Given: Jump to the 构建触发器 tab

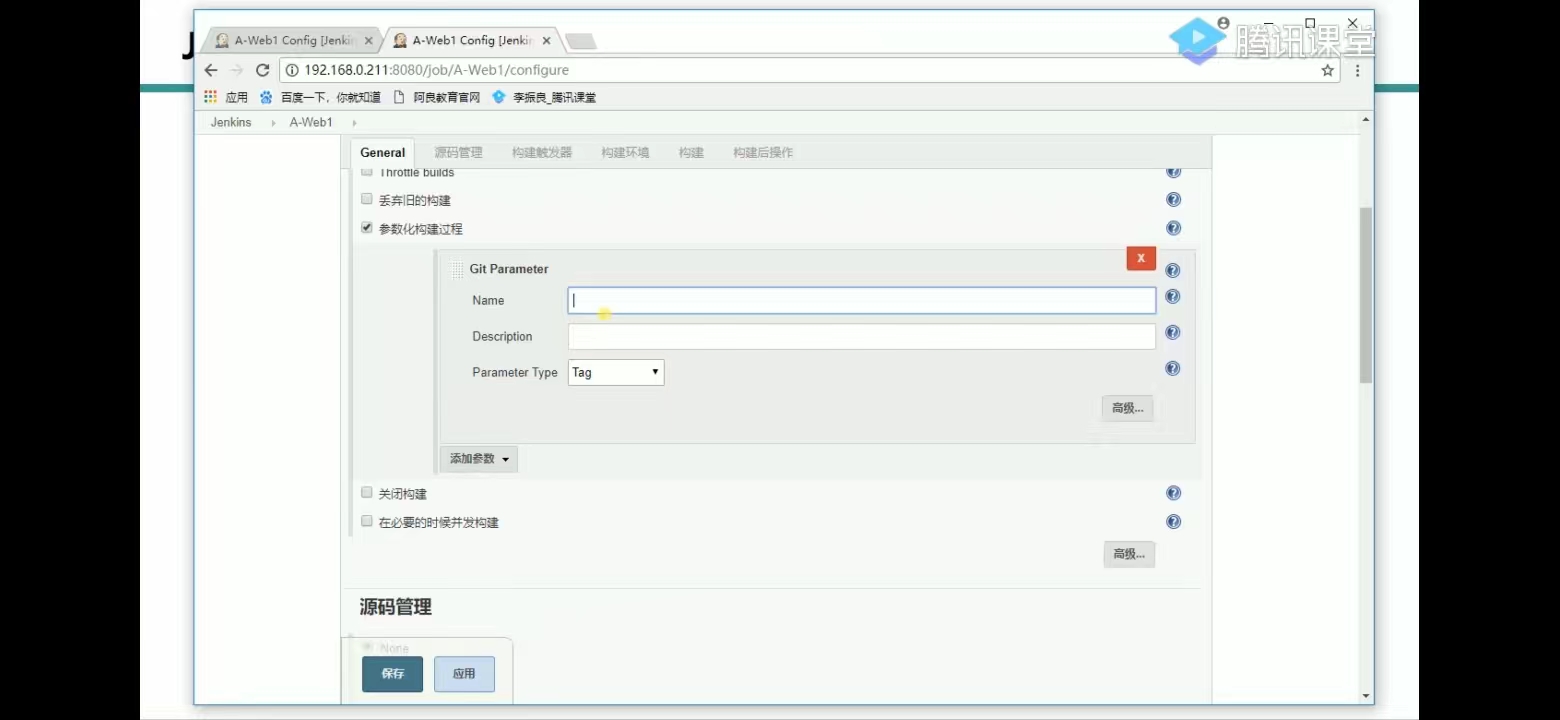Looking at the screenshot, I should point(542,152).
